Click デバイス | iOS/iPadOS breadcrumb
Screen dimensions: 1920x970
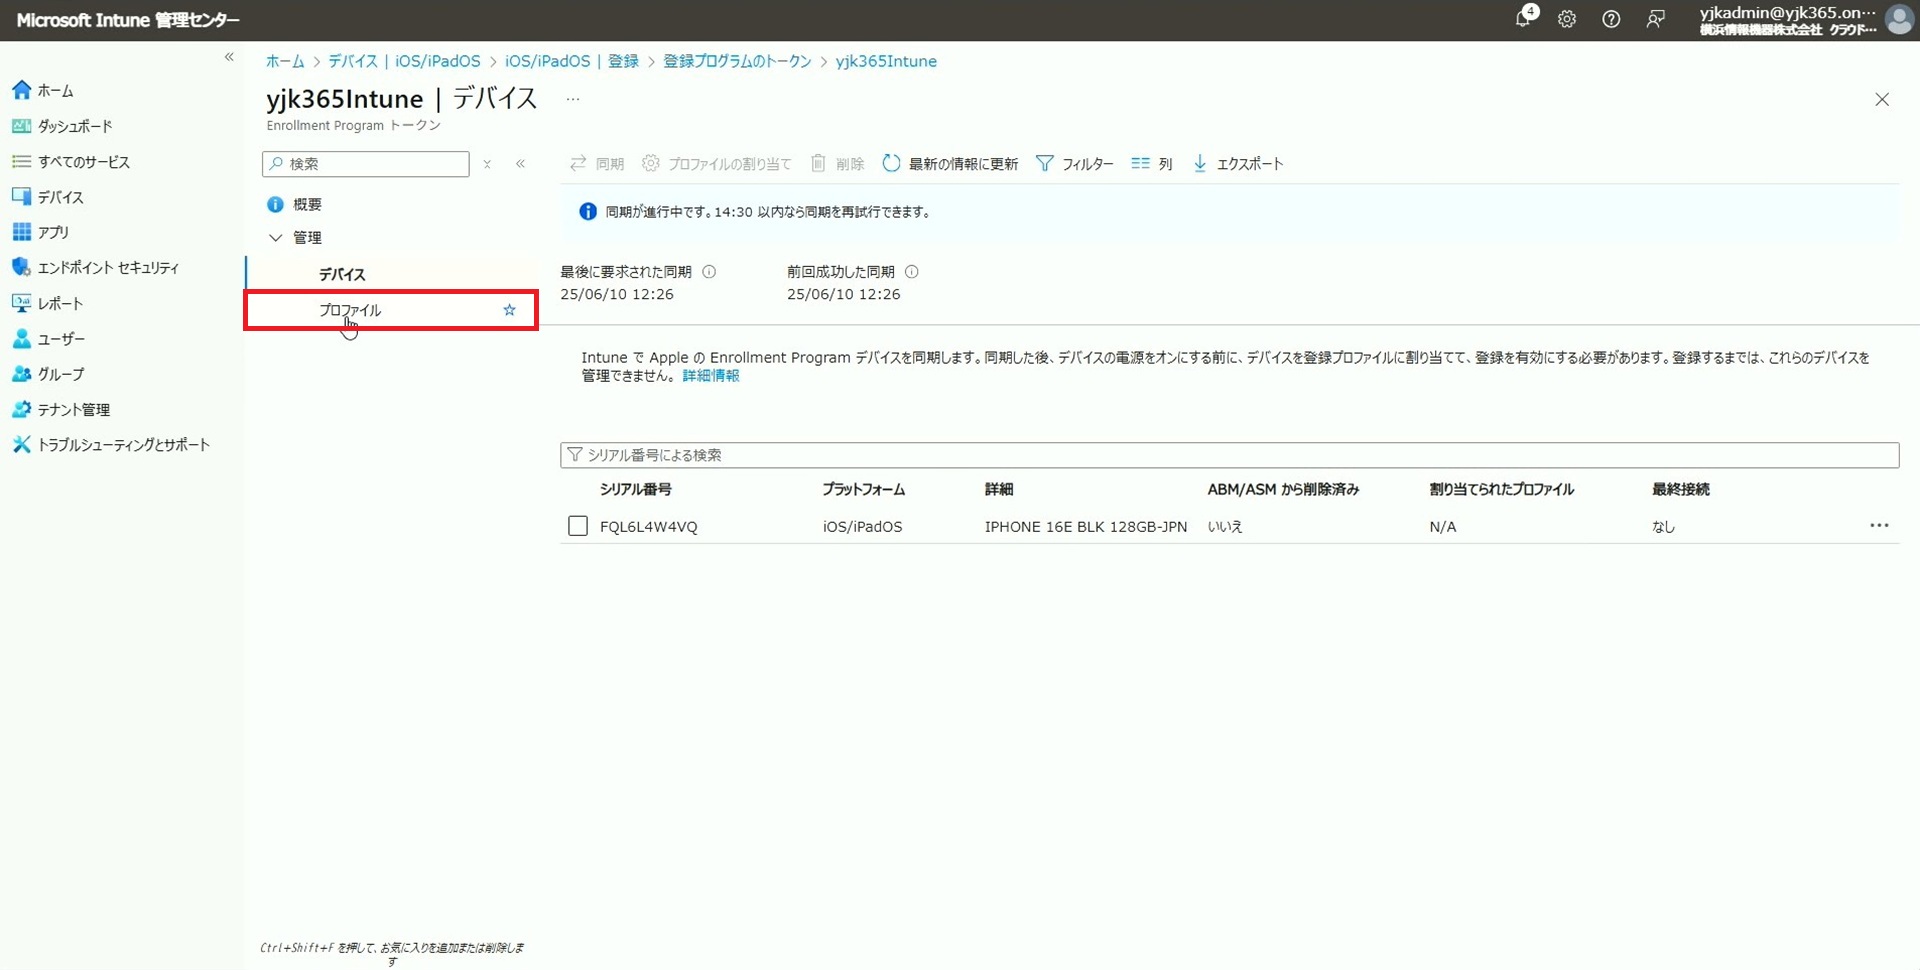point(404,61)
